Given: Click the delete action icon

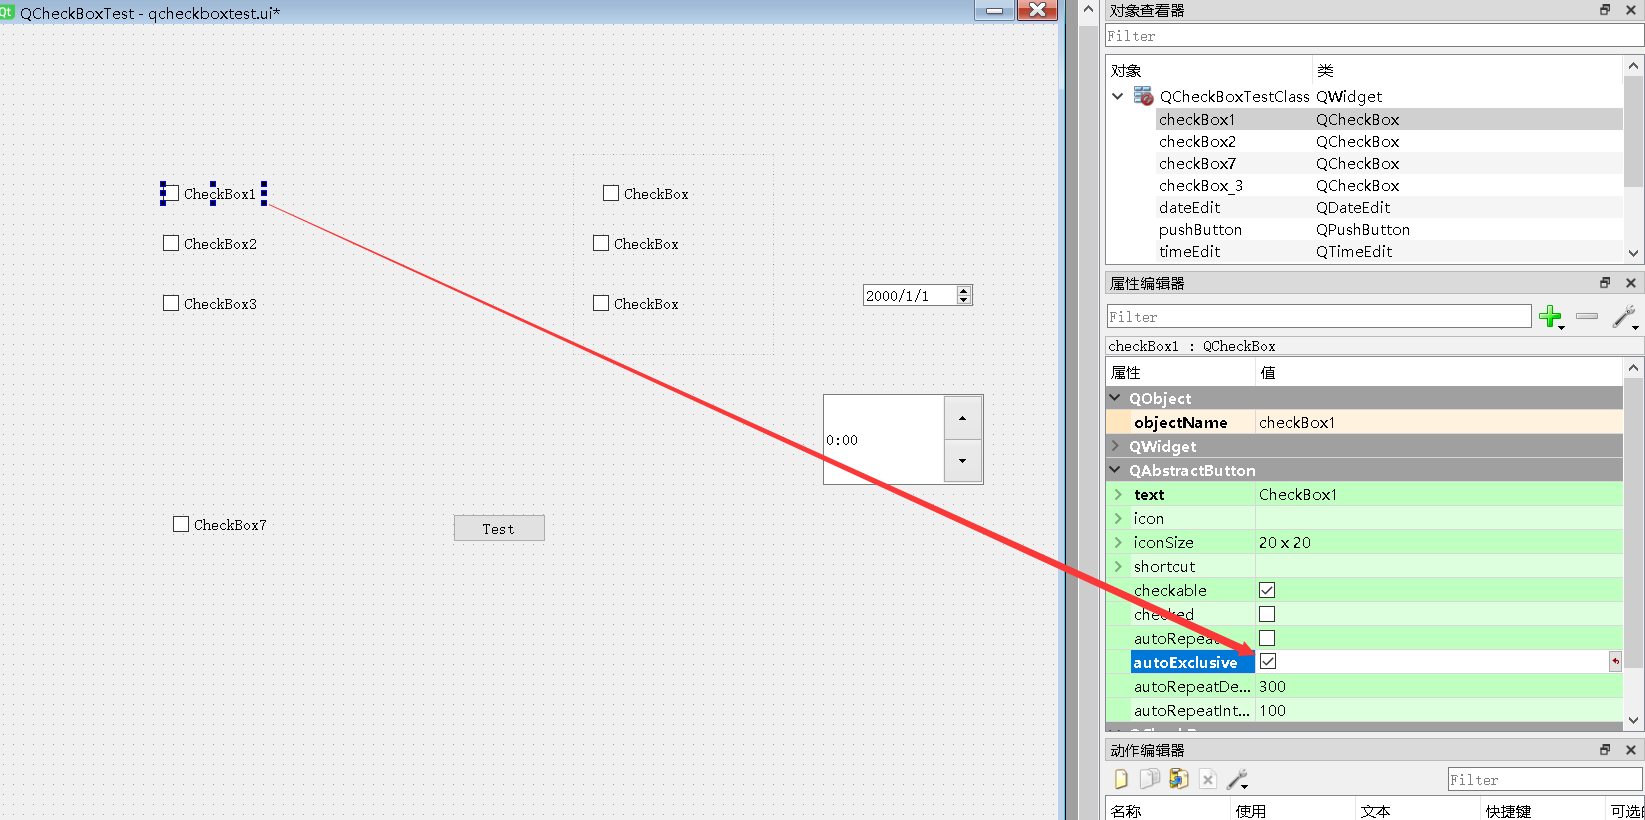Looking at the screenshot, I should (1208, 779).
